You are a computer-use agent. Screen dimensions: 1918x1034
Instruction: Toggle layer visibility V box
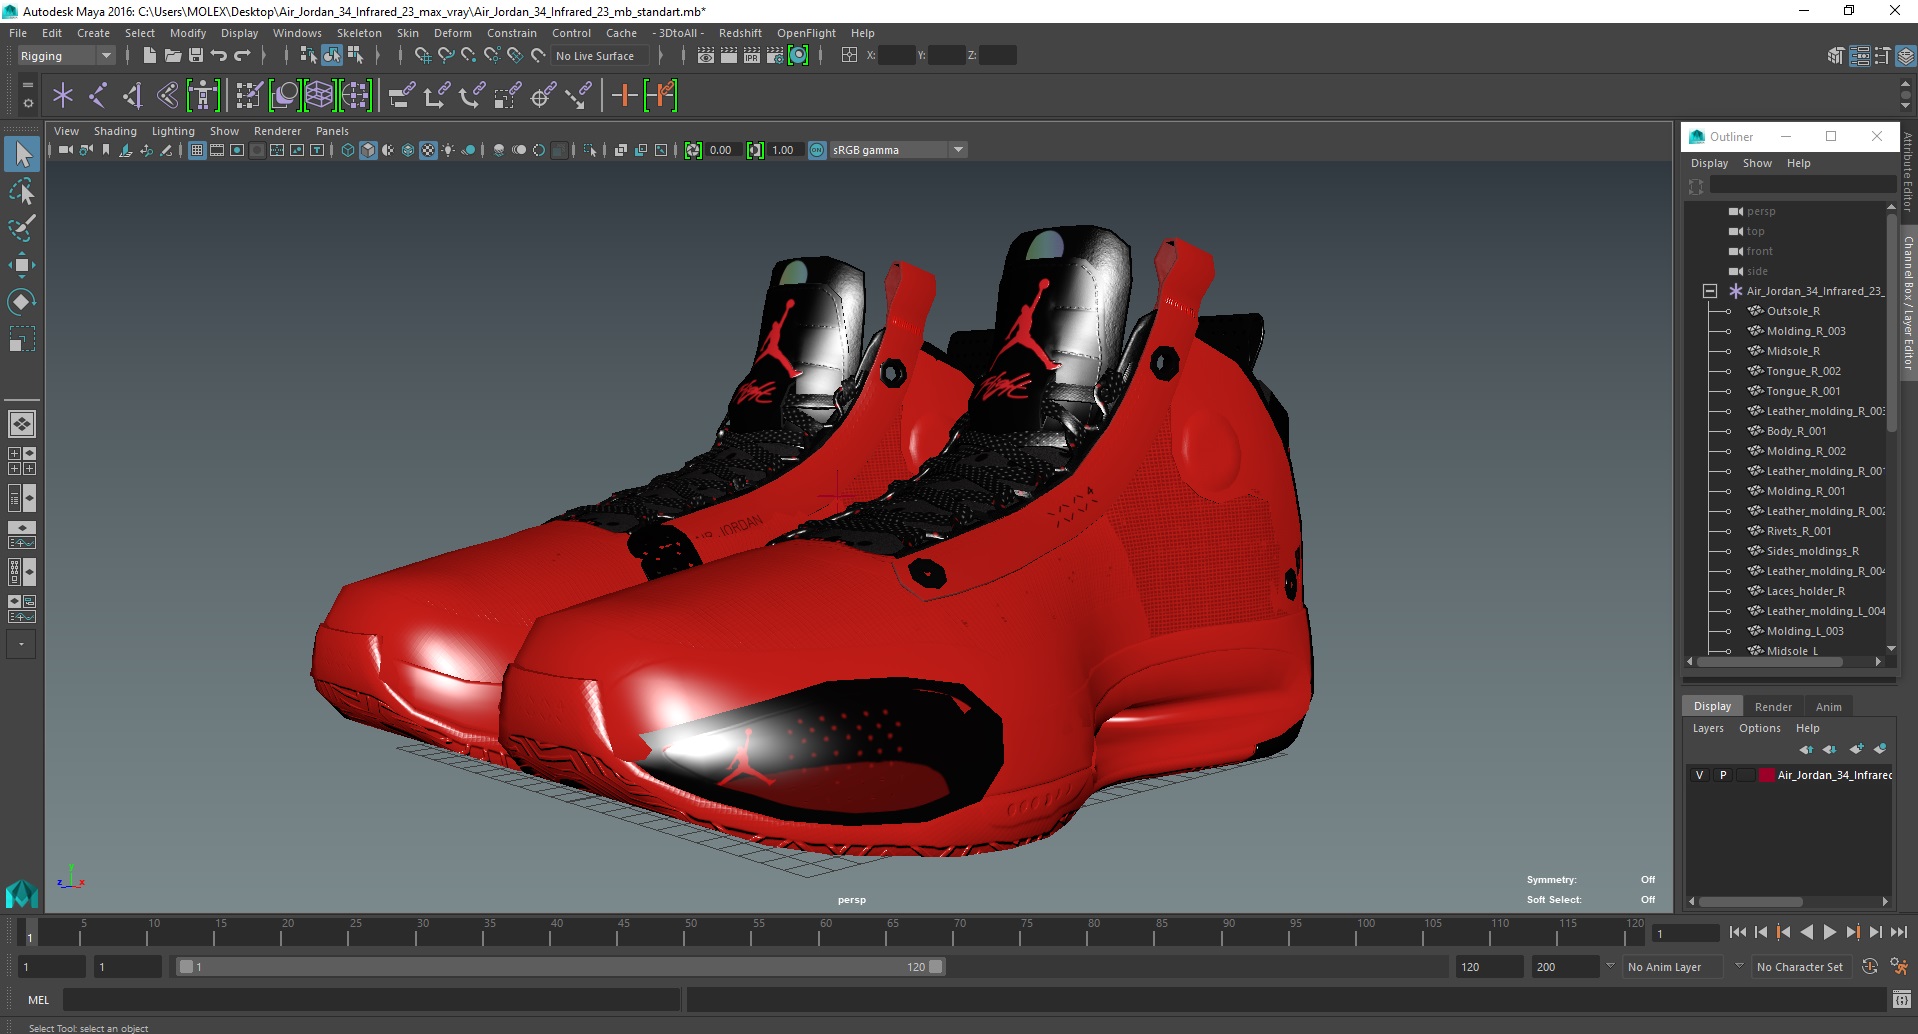tap(1699, 775)
